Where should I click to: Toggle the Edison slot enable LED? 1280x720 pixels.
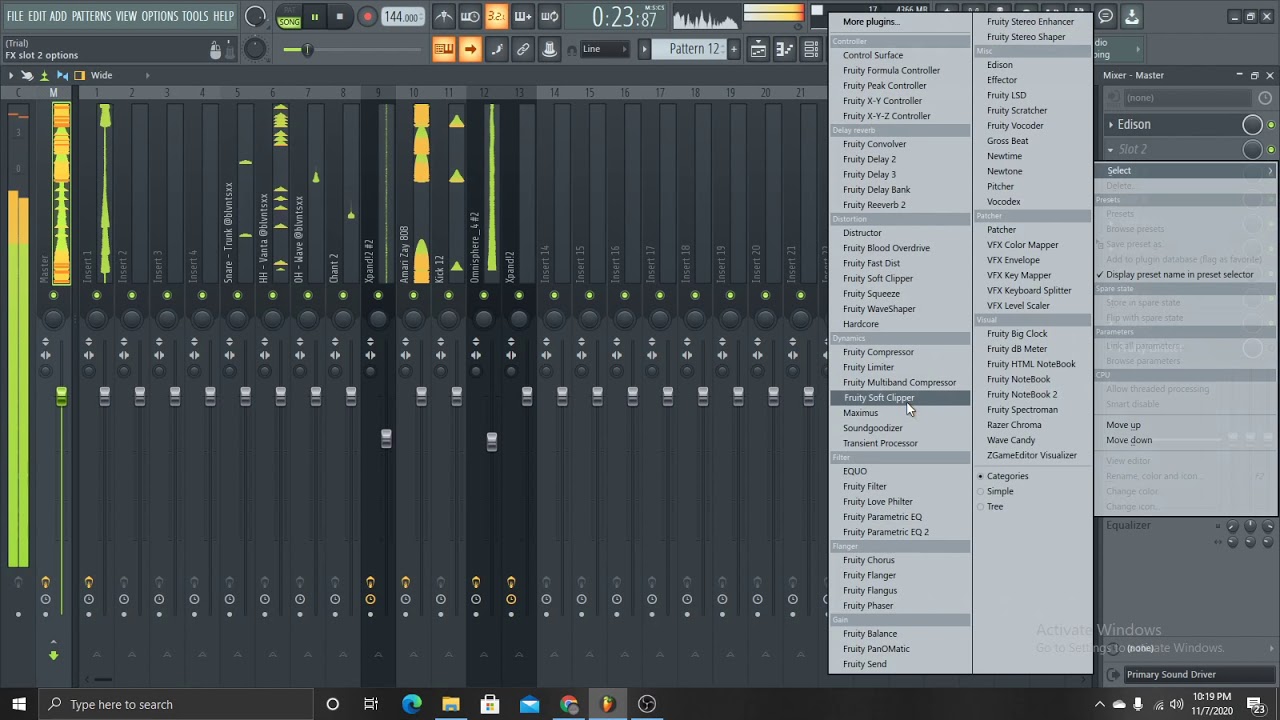pyautogui.click(x=1271, y=124)
